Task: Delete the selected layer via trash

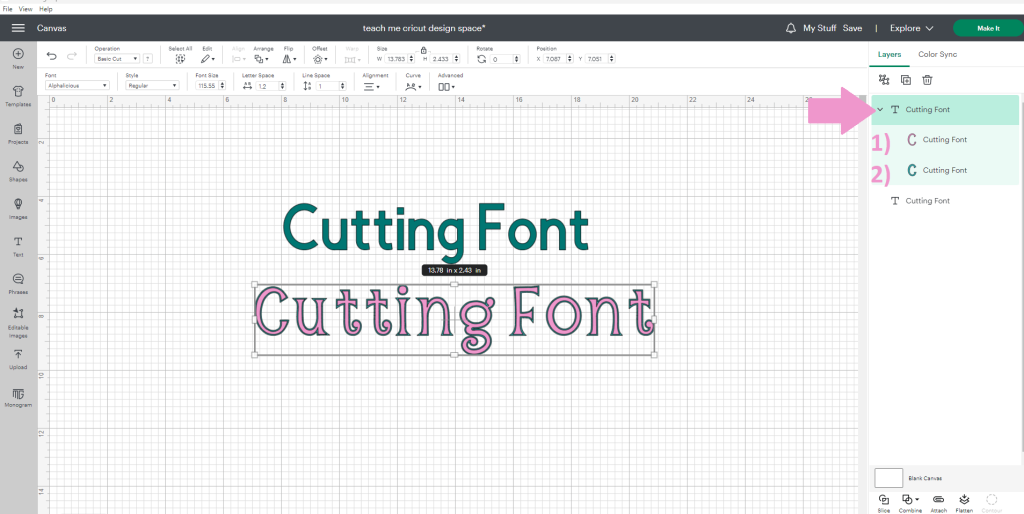Action: point(927,80)
